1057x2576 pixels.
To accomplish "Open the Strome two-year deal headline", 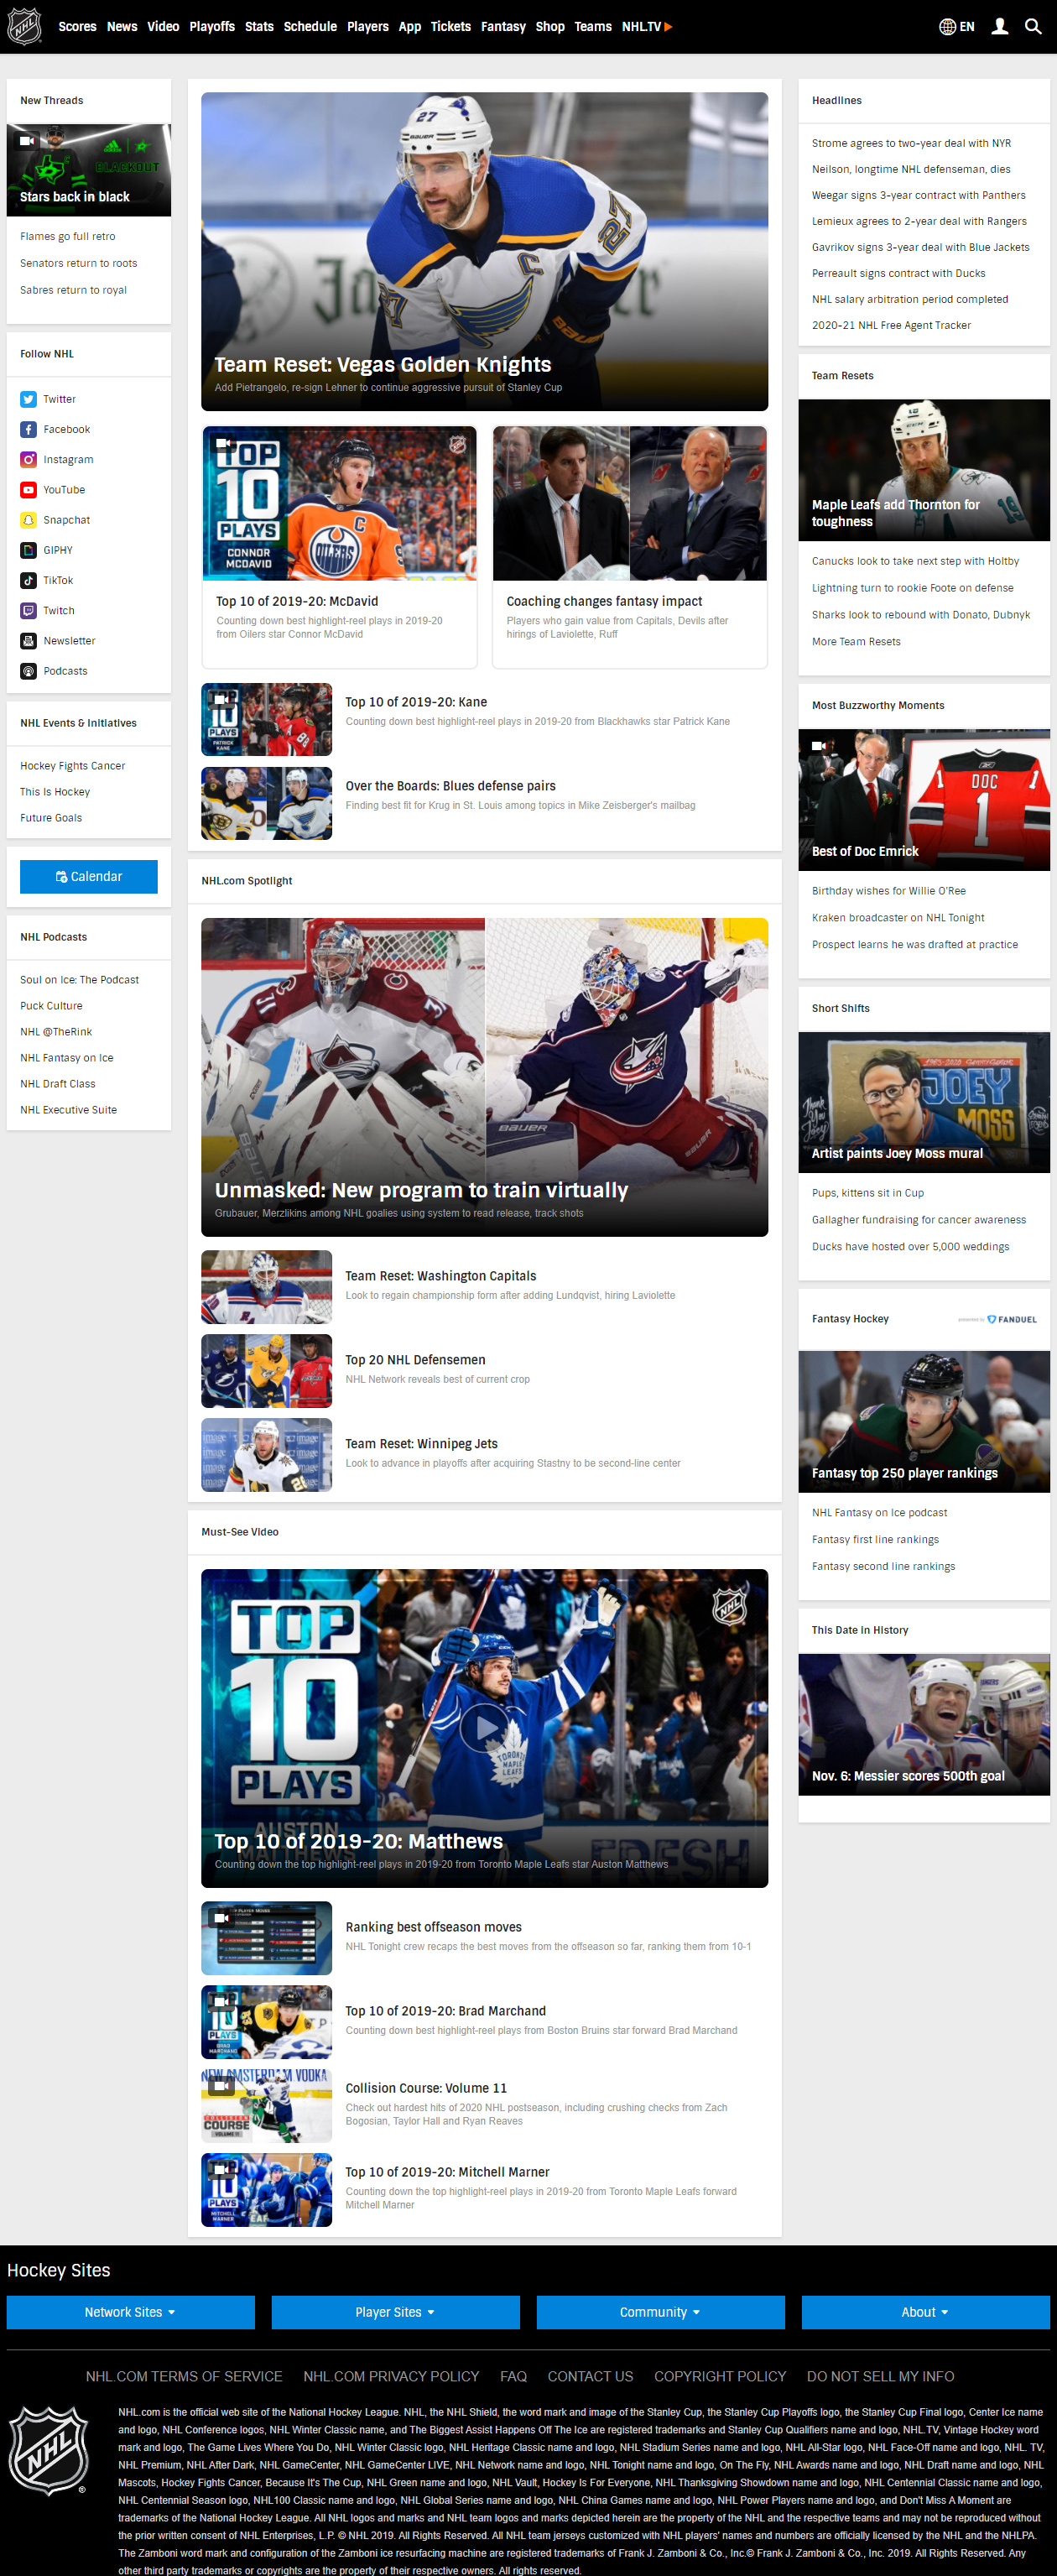I will [x=911, y=143].
